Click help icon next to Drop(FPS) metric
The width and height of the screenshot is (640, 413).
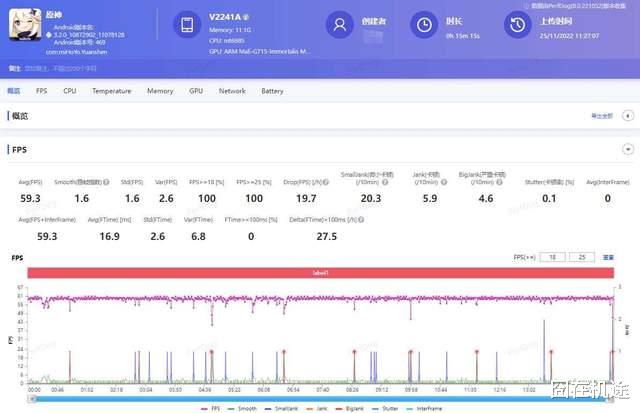pos(326,182)
